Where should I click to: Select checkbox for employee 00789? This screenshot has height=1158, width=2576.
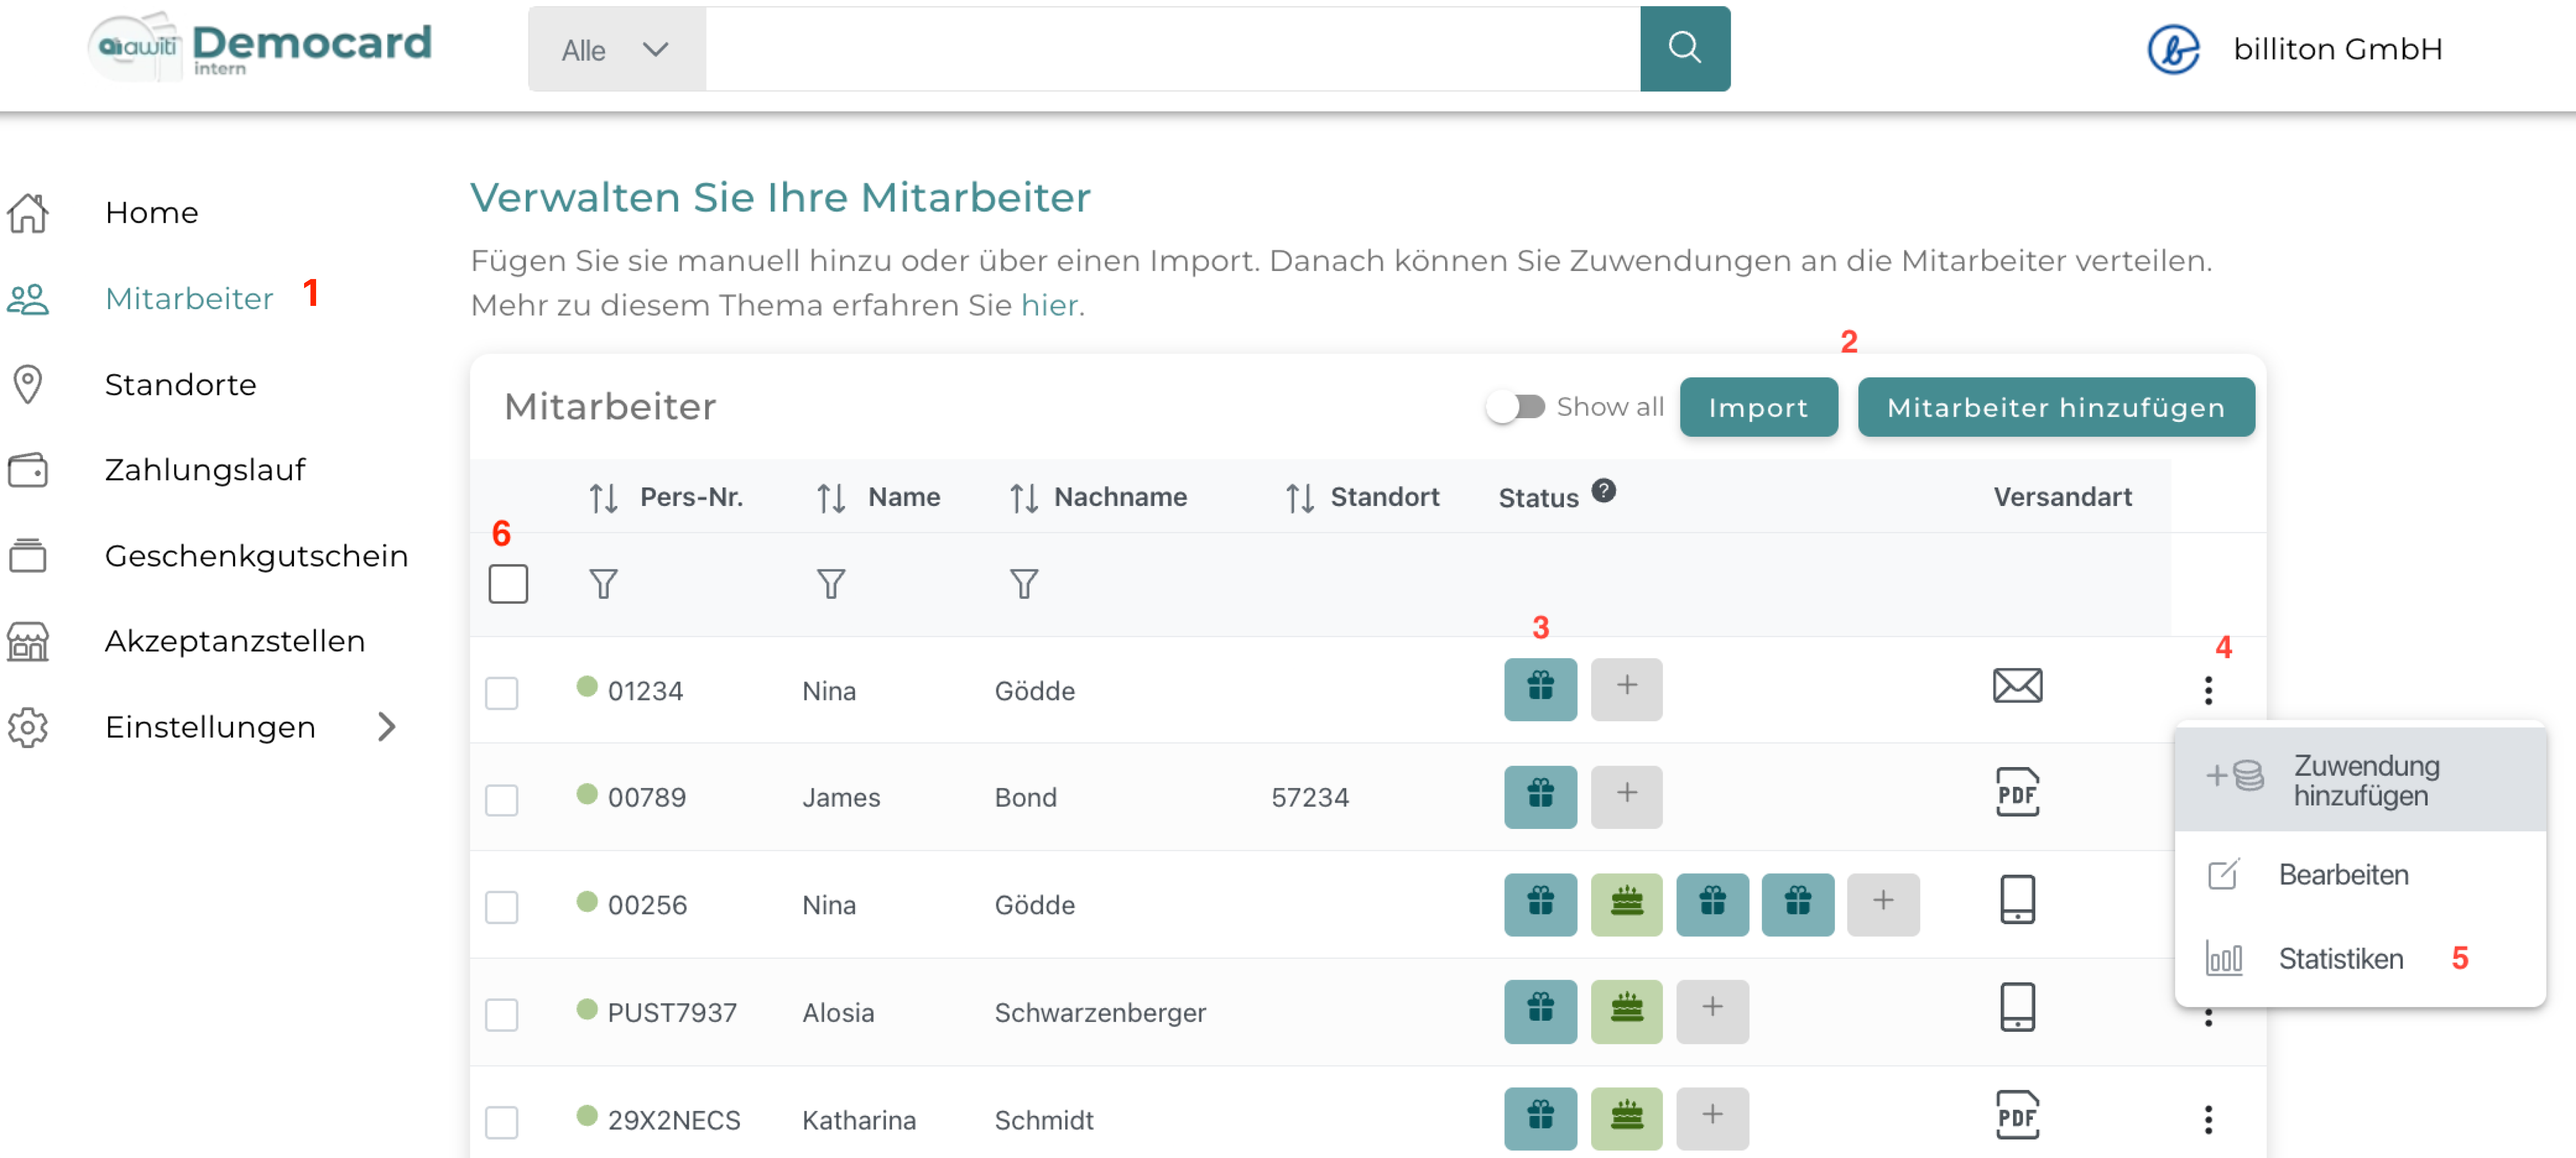click(x=502, y=799)
